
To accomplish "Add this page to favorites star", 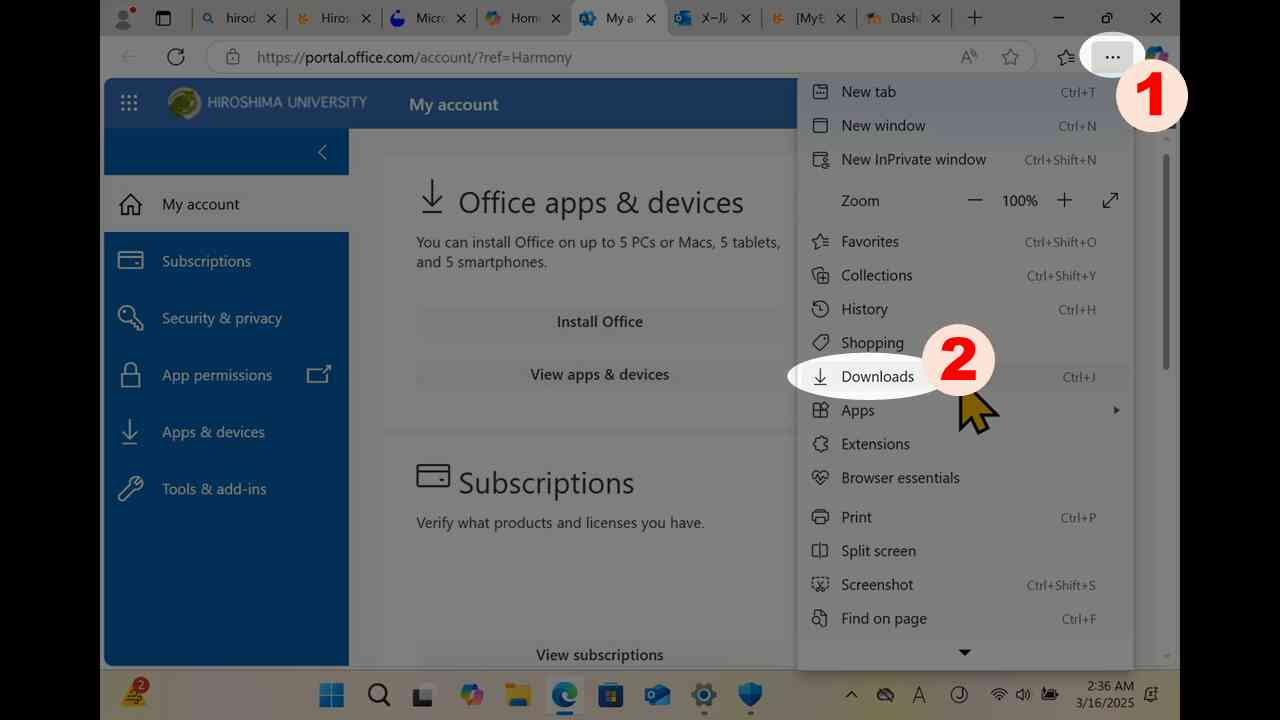I will pyautogui.click(x=1010, y=57).
